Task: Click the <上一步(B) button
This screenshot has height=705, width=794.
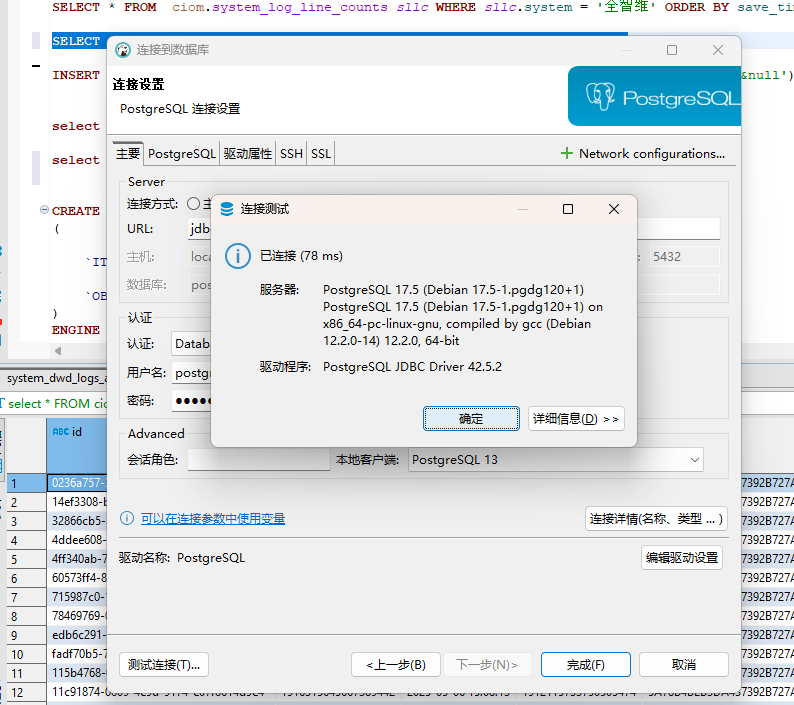Action: click(x=396, y=664)
